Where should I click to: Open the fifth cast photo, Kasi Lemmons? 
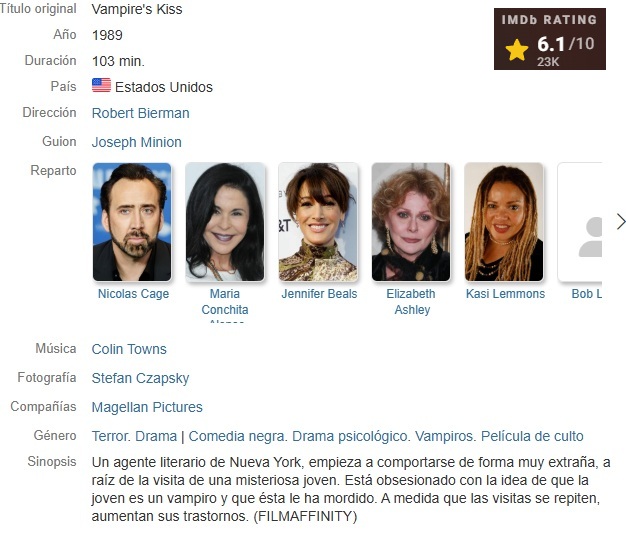504,222
